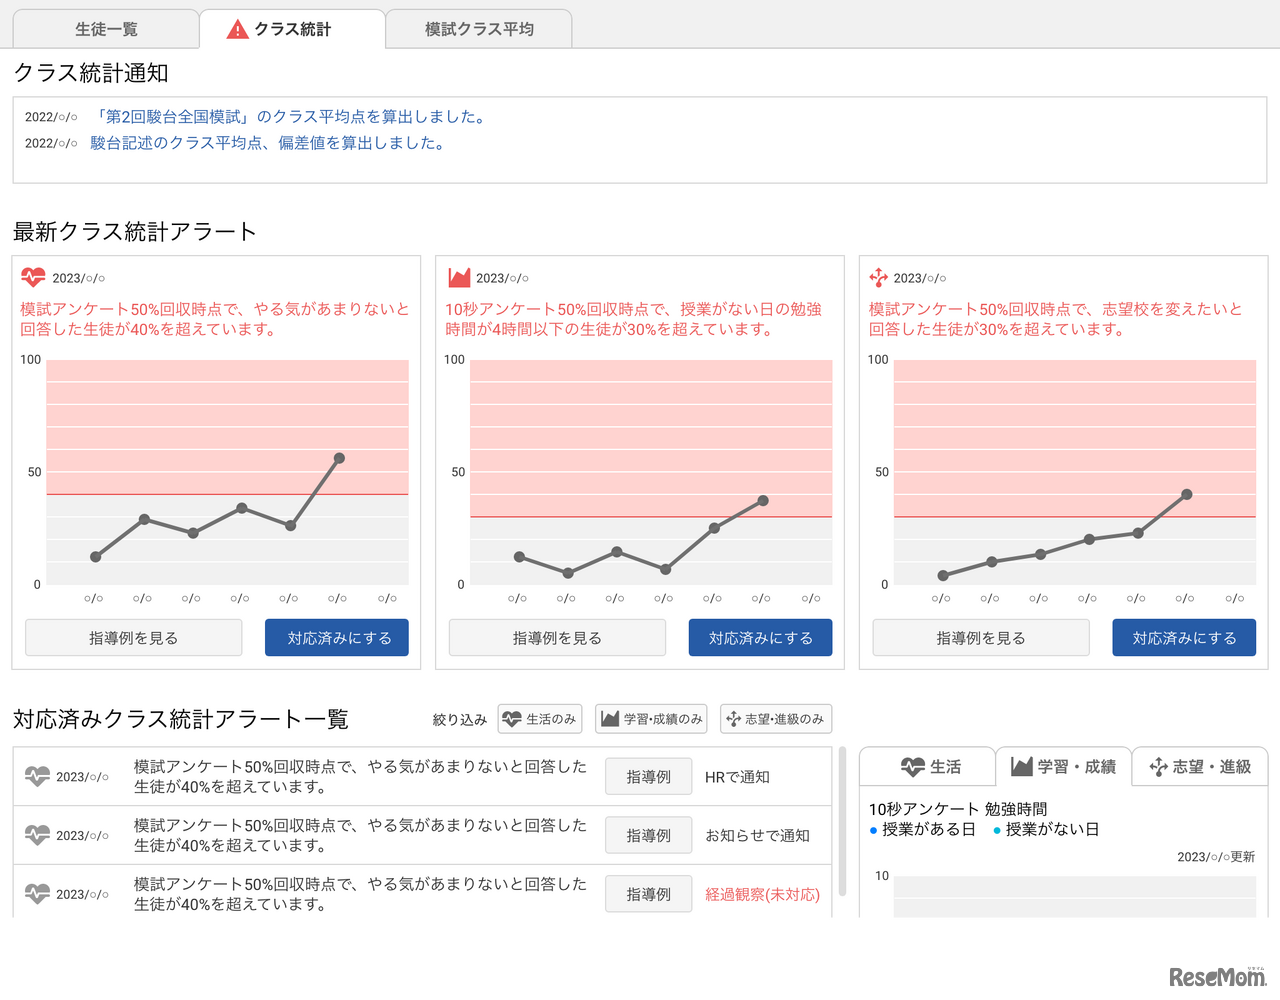The image size is (1280, 1000).
Task: Click the arrows 志望・進級 icon on third alert card
Action: (x=875, y=278)
